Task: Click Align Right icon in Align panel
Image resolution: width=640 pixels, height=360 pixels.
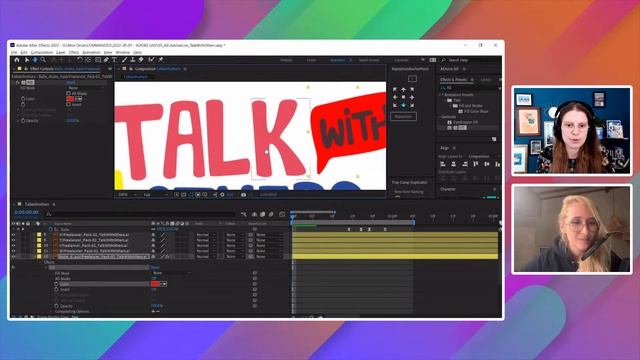Action: 464,164
